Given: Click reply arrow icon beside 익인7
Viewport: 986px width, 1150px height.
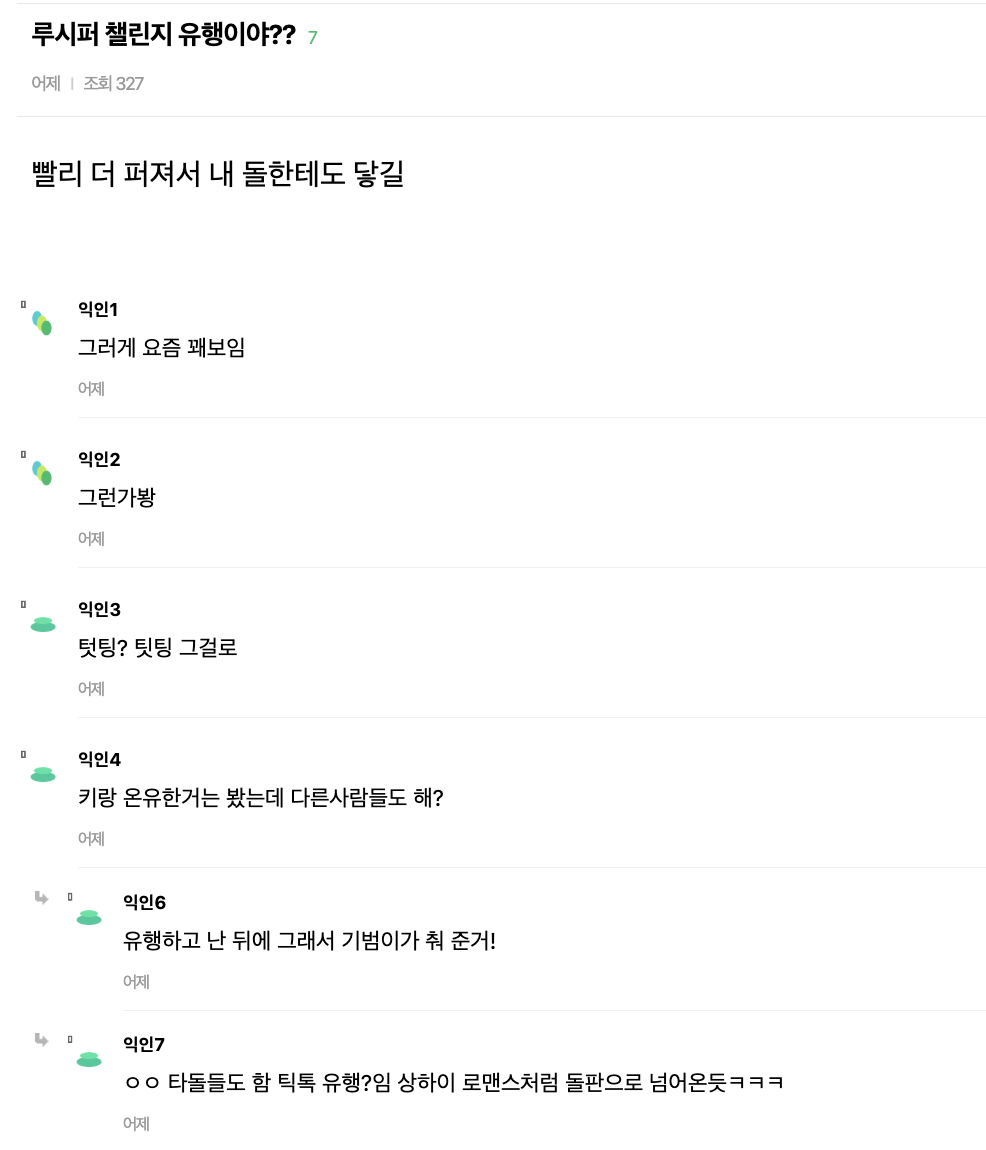Looking at the screenshot, I should [x=41, y=1040].
